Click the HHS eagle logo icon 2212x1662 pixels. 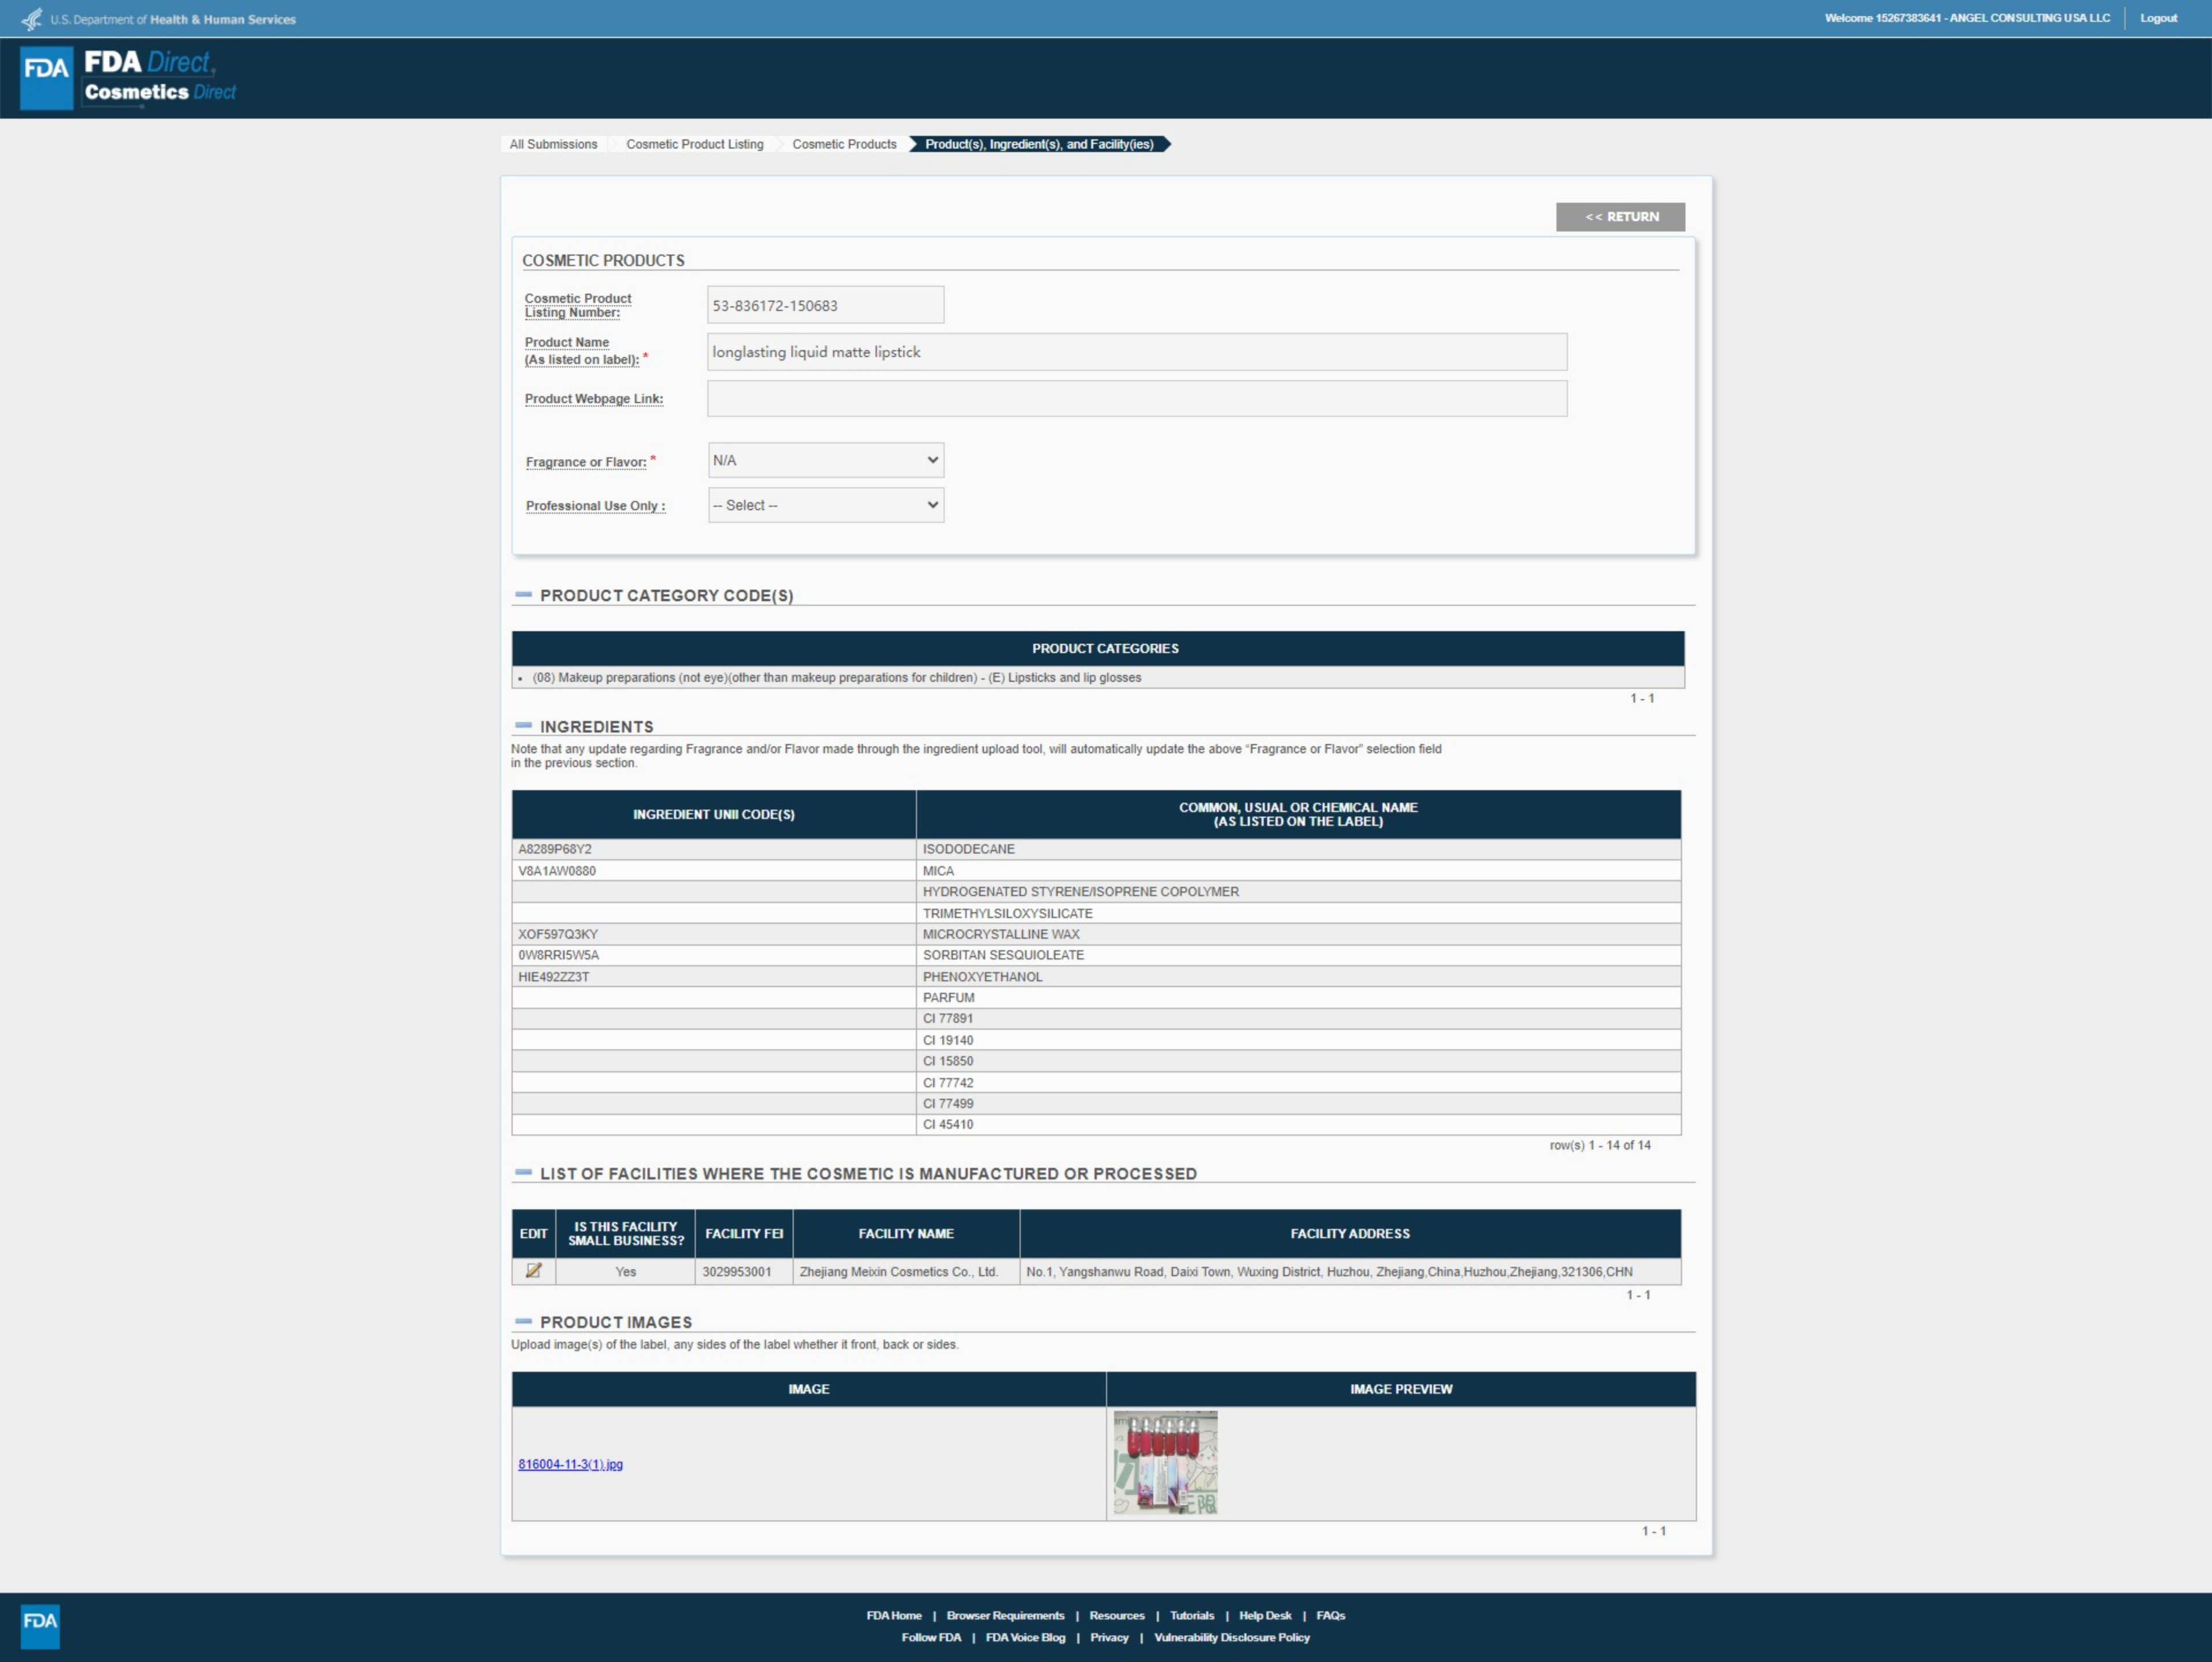point(32,19)
